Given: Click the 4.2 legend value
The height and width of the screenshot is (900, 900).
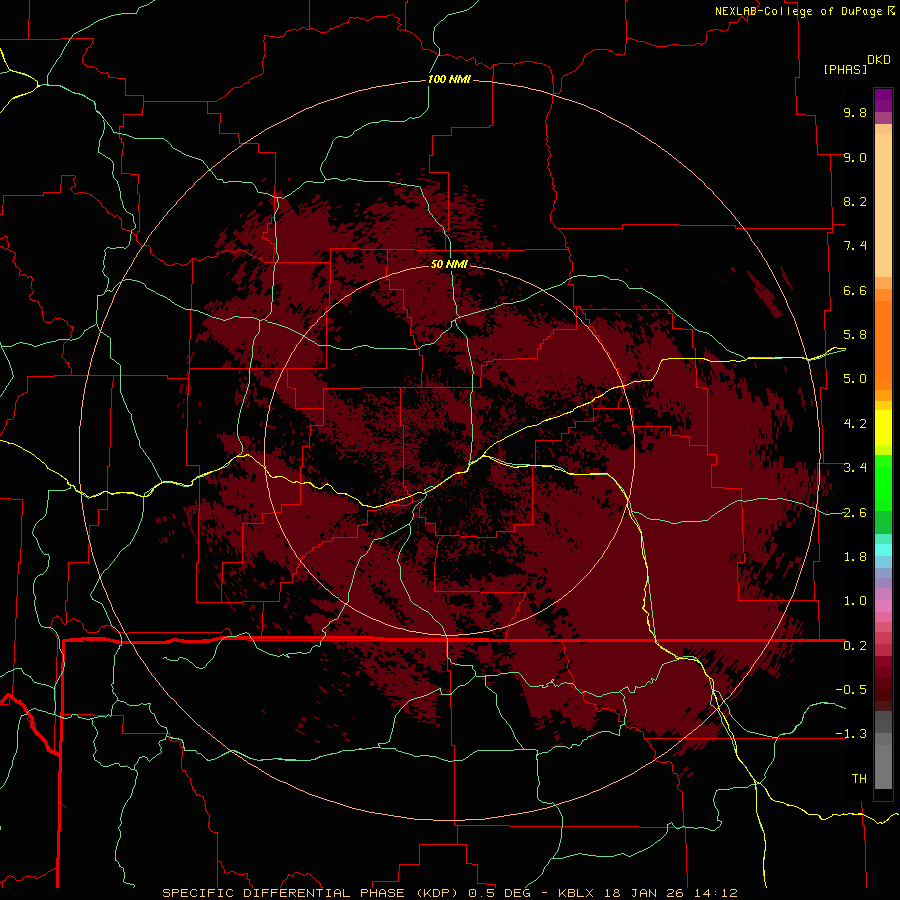Looking at the screenshot, I should (x=855, y=424).
